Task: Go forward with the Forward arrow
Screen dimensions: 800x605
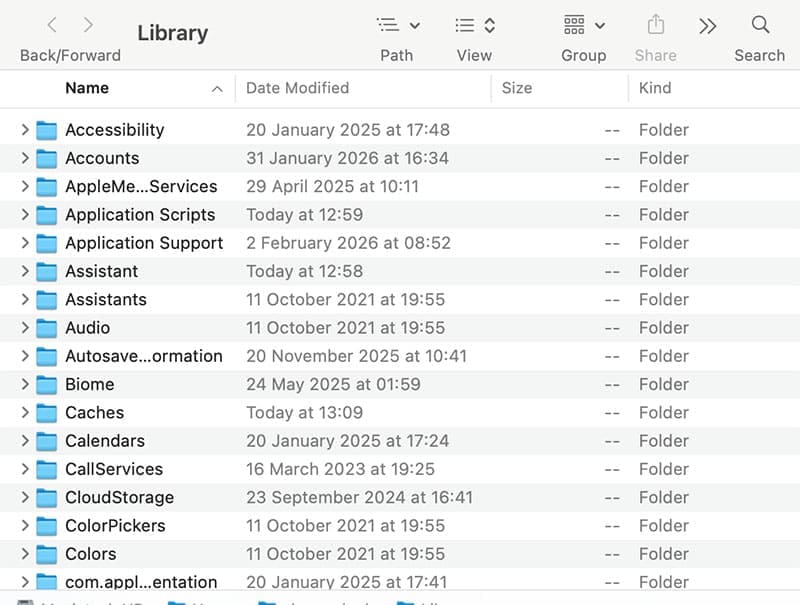Action: (x=88, y=25)
